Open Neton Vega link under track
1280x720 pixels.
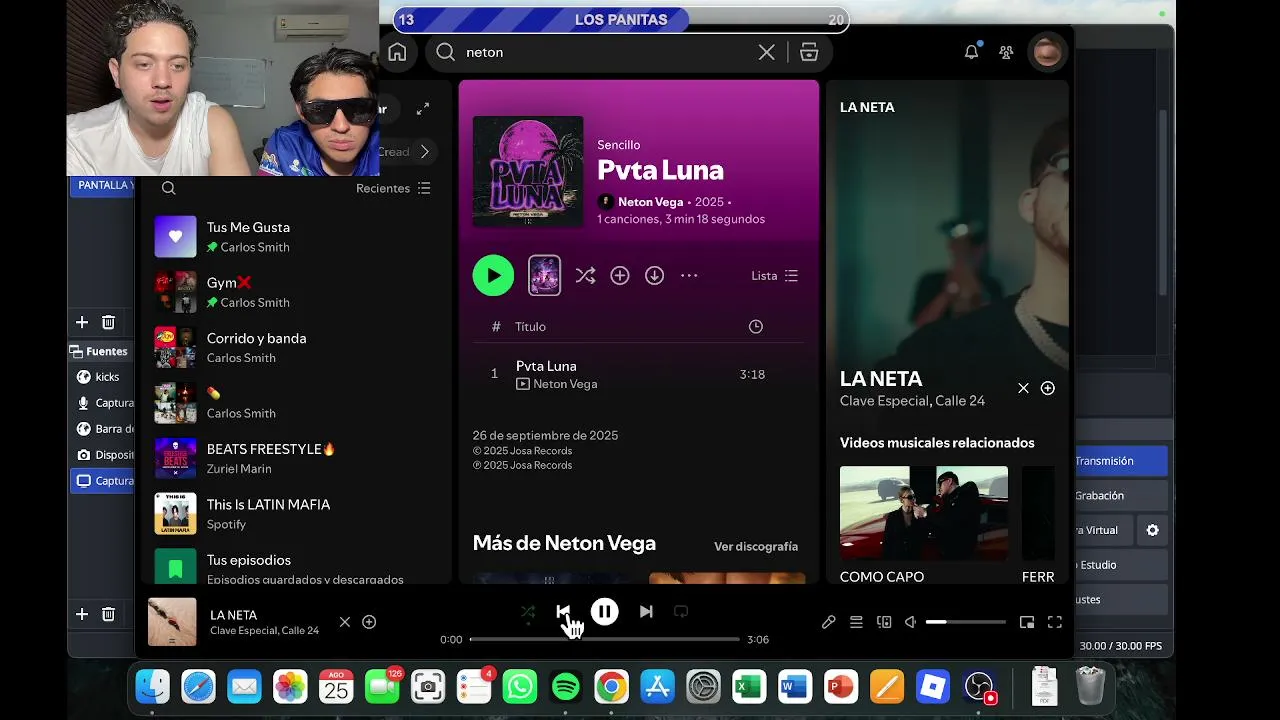coord(565,384)
